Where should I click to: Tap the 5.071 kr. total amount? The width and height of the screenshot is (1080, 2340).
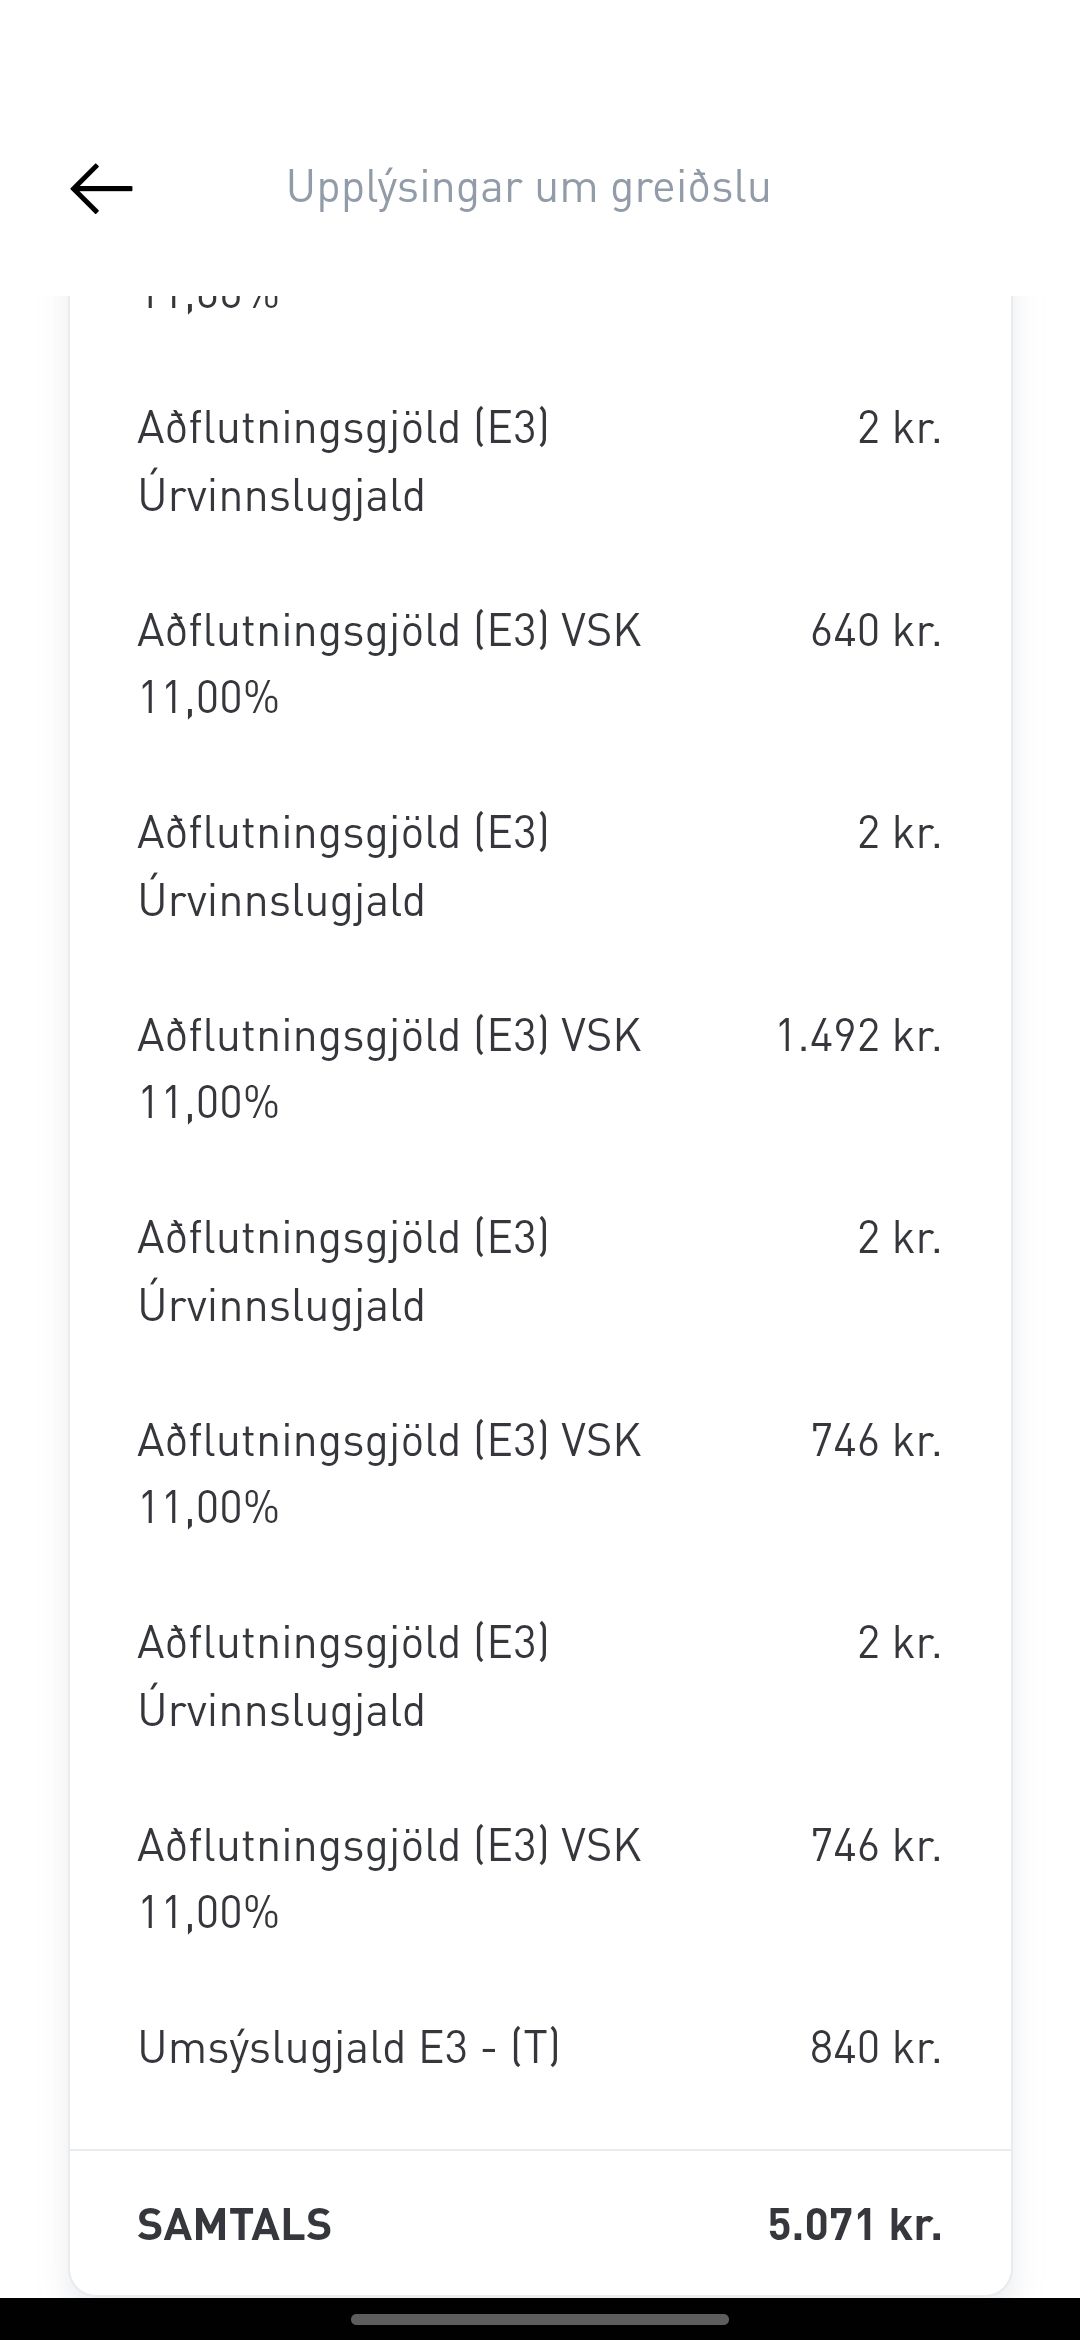click(x=854, y=2224)
